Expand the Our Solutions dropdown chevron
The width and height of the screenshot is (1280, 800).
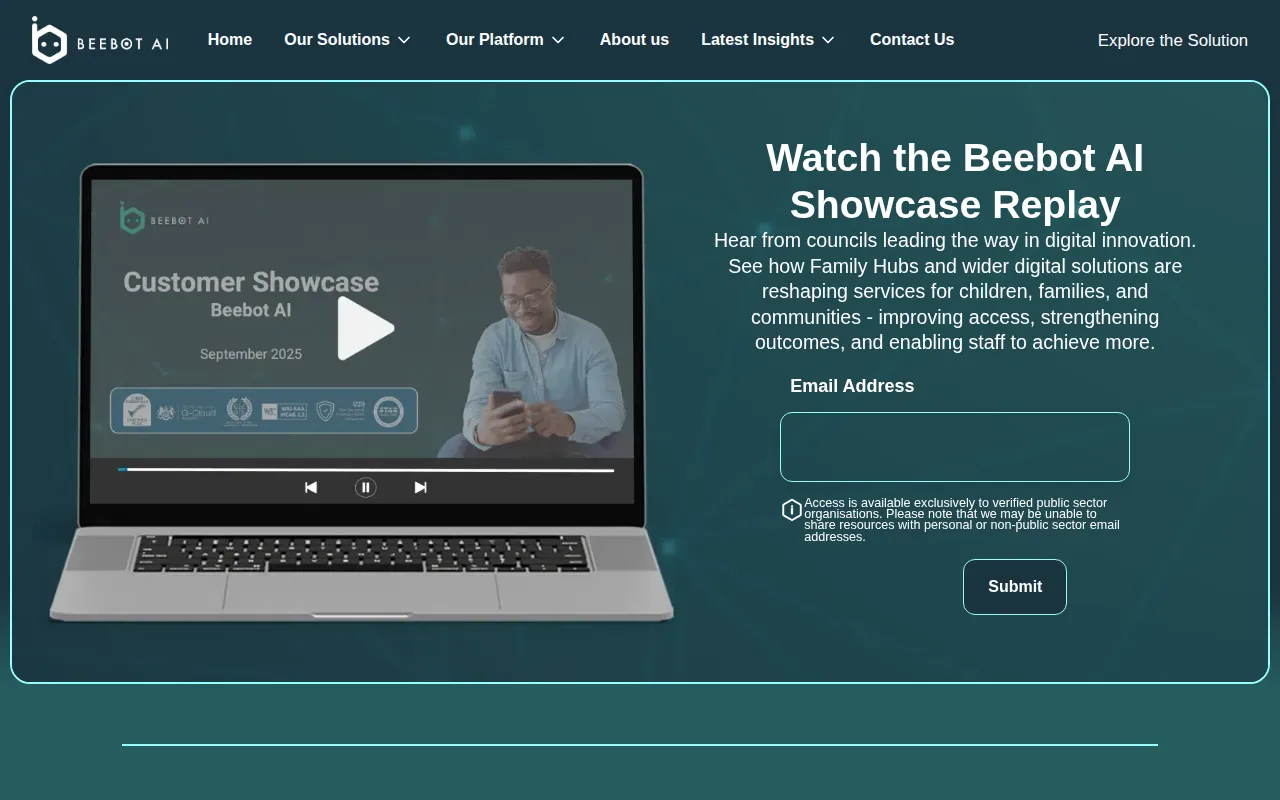404,40
